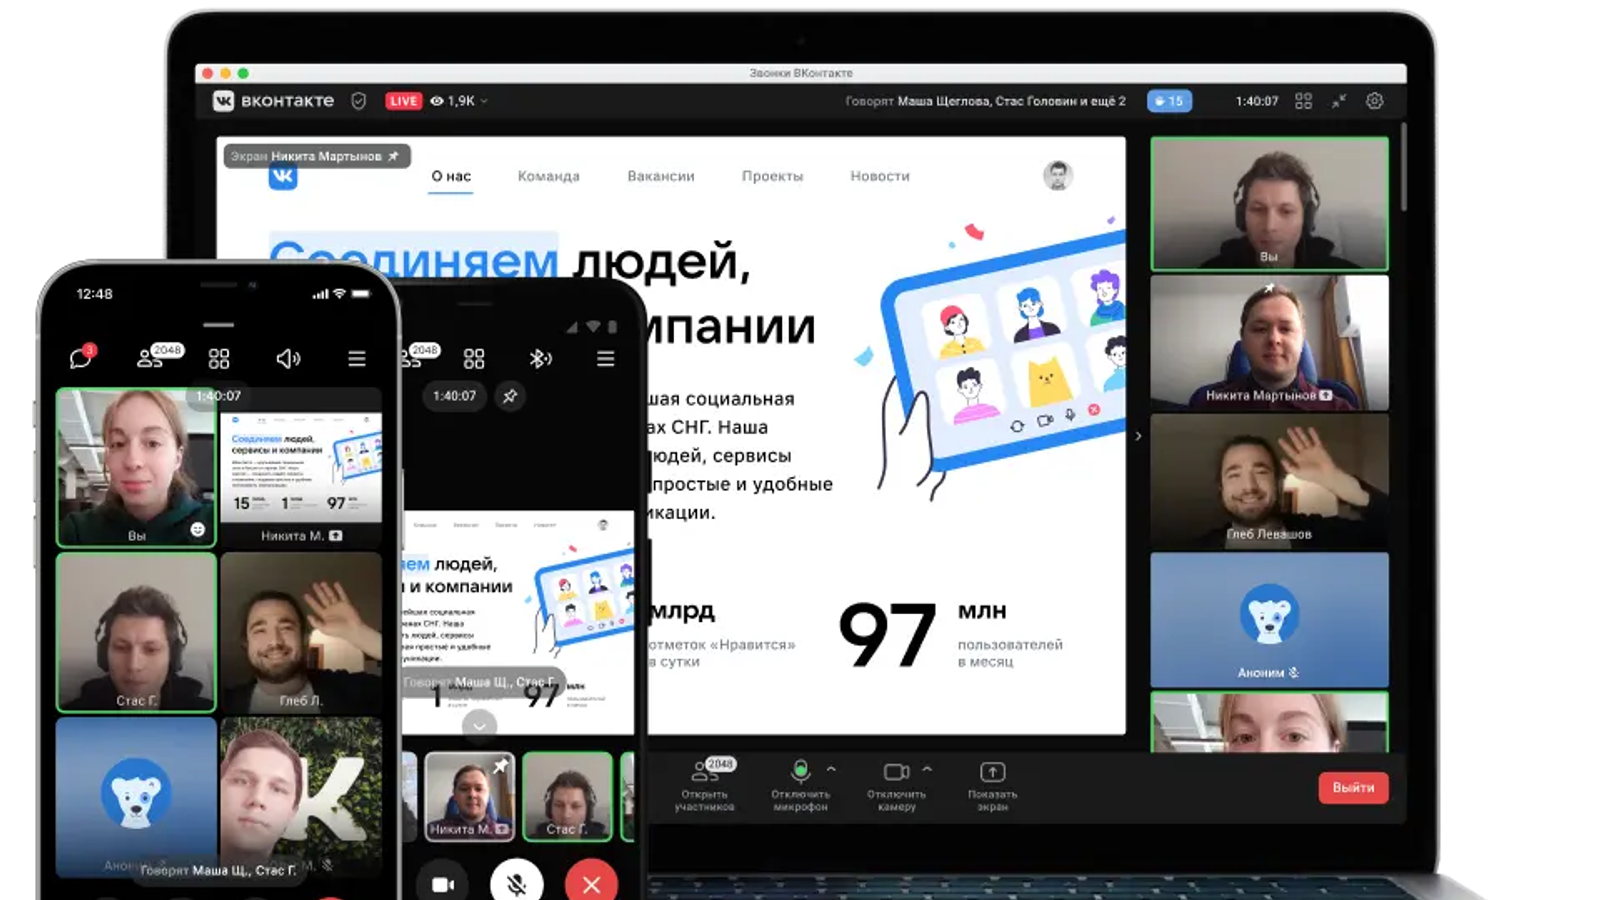
Task: Collapse the laptop participants side panel using its chevron
Action: click(1138, 436)
